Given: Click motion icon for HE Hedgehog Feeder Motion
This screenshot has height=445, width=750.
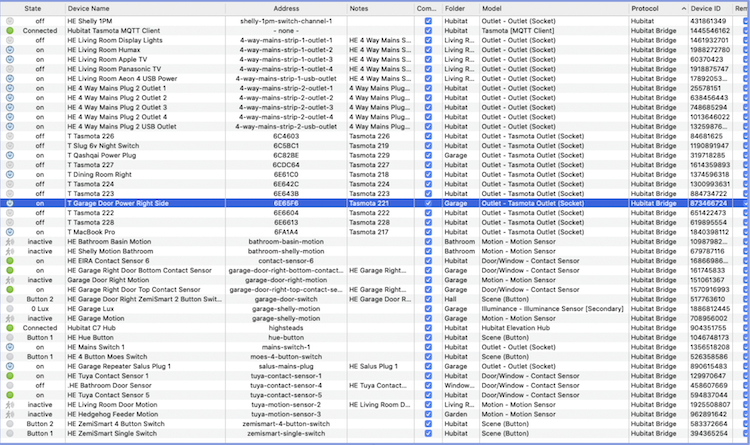Looking at the screenshot, I should tap(10, 414).
